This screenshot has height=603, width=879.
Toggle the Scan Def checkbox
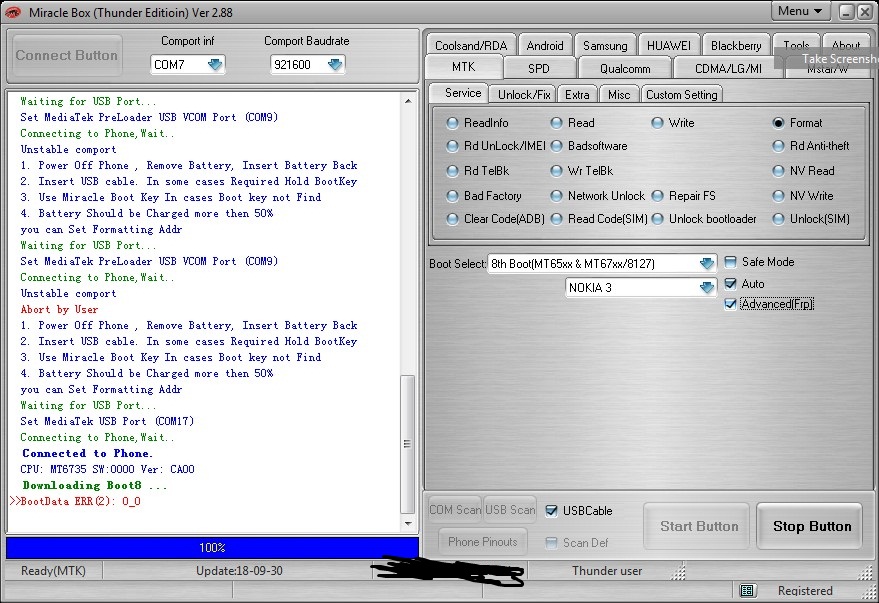pos(552,542)
